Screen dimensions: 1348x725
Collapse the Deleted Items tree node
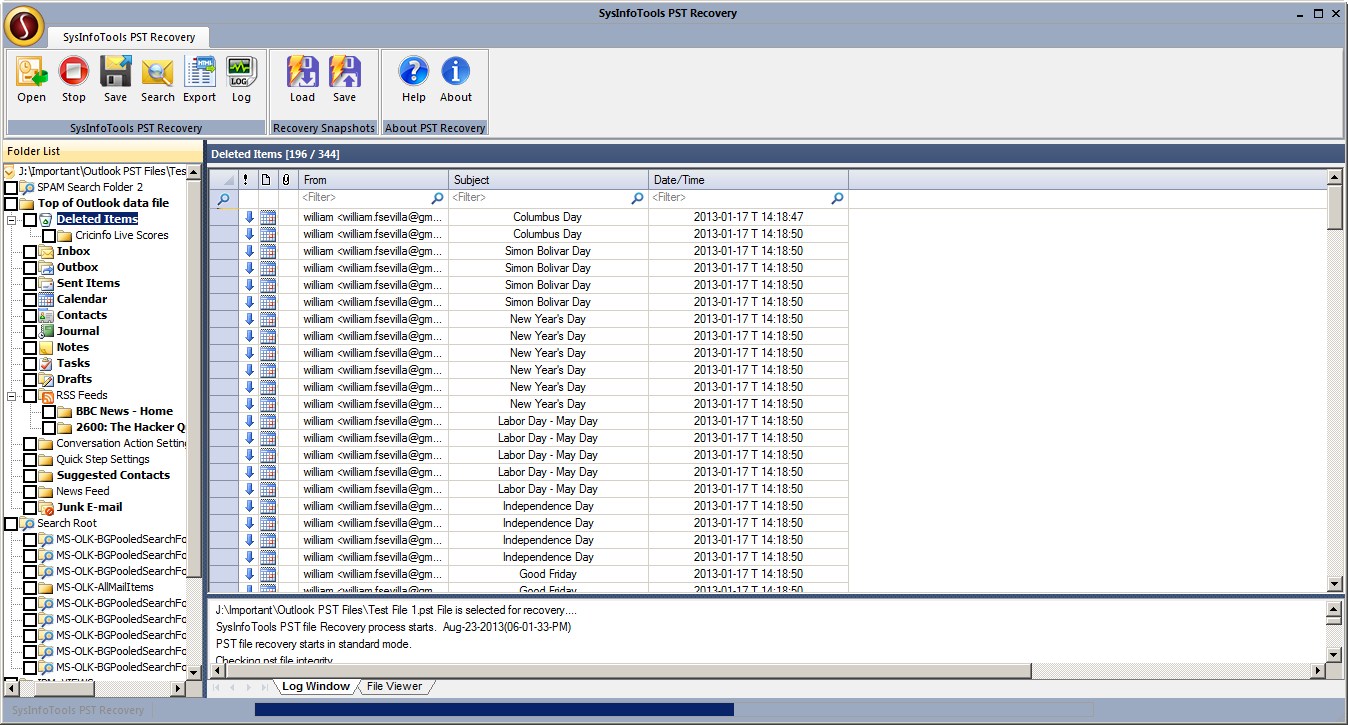(11, 219)
